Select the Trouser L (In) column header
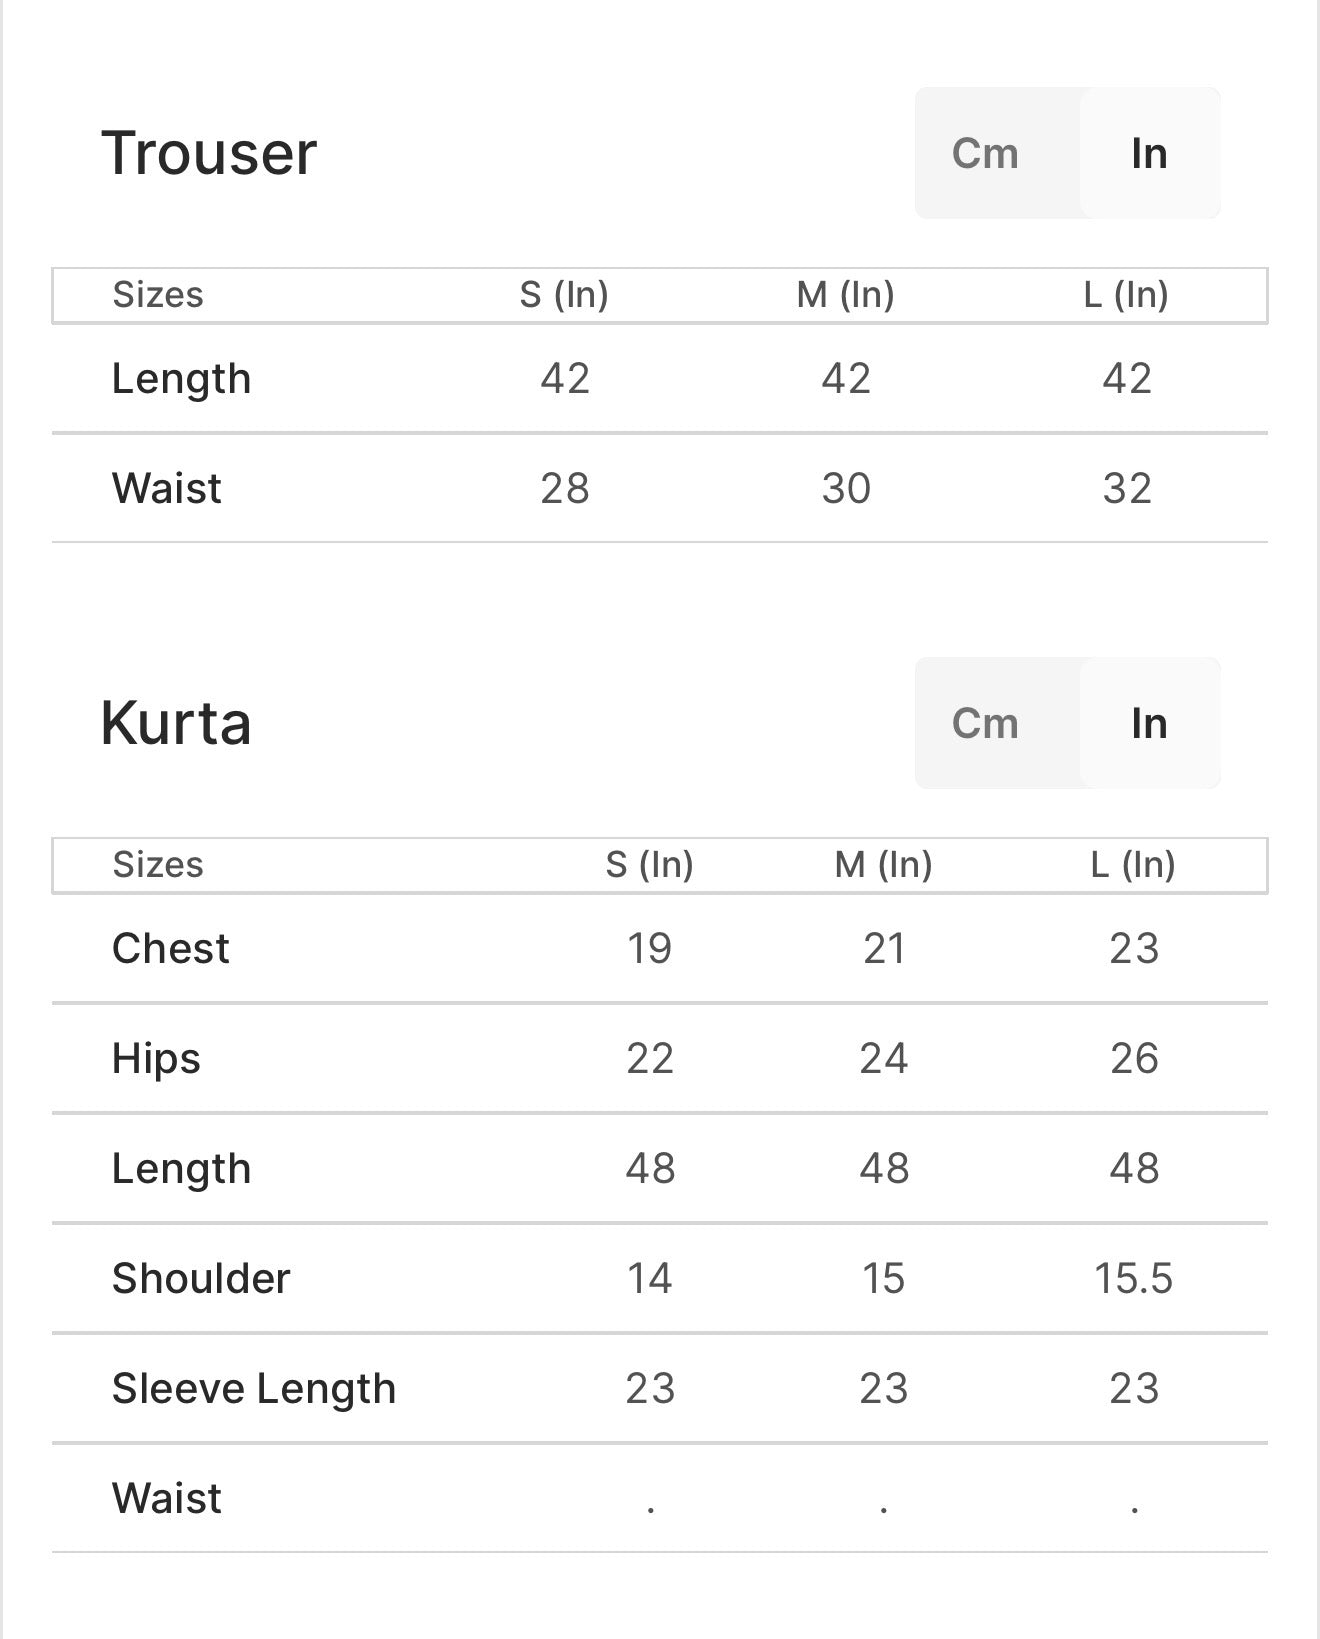 1126,295
